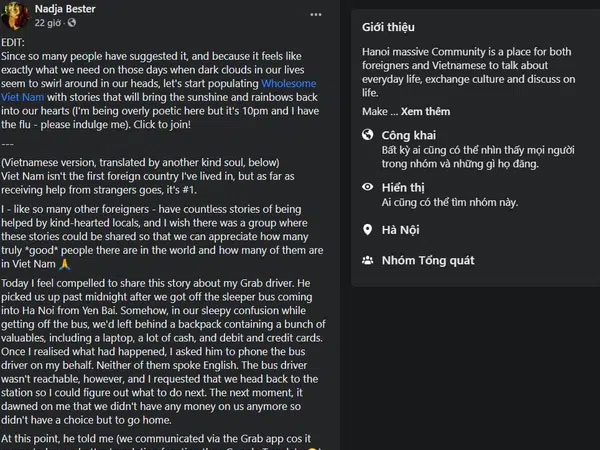
Task: Select the Hà Nội location label
Action: click(x=400, y=230)
